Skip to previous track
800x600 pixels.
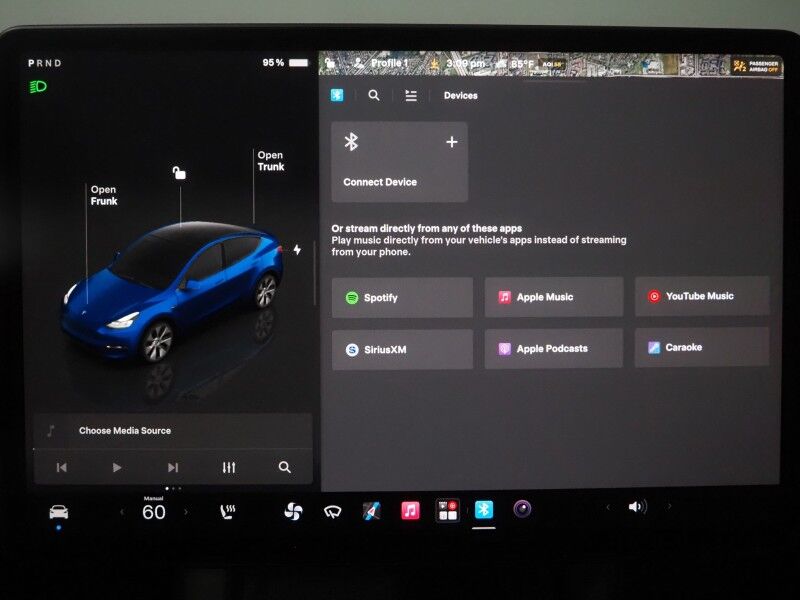point(62,467)
